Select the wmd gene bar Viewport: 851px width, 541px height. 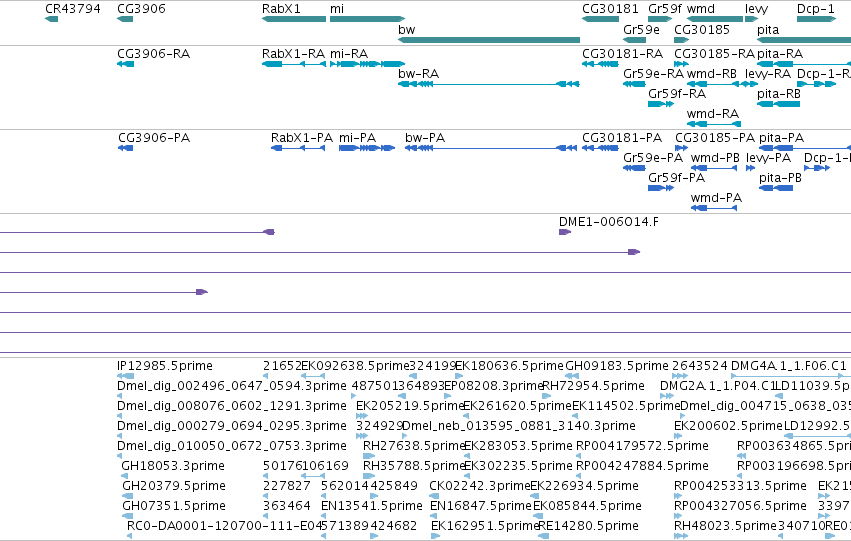pyautogui.click(x=715, y=19)
